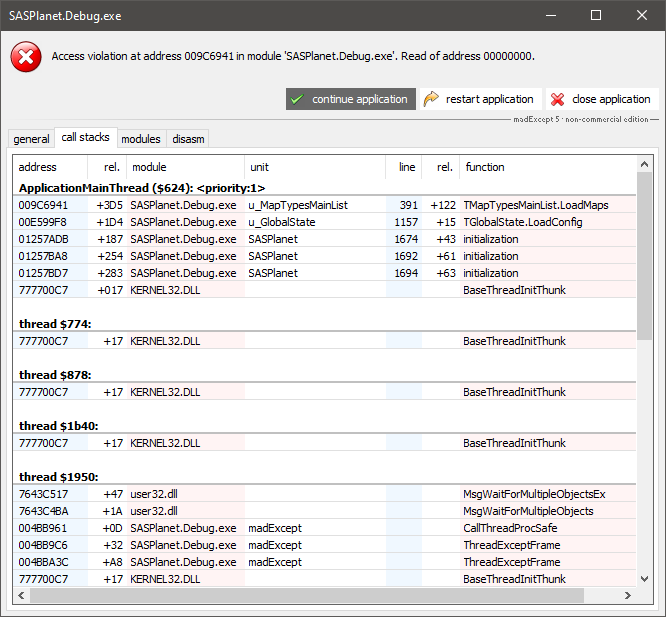The width and height of the screenshot is (666, 617).
Task: Click line number 391
Action: (409, 205)
